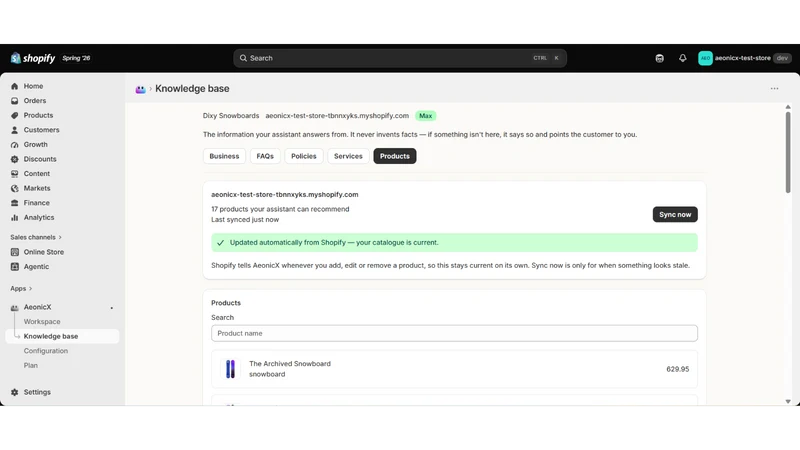Click the dev badge beside store name
Screen dimensions: 800x450
782,58
